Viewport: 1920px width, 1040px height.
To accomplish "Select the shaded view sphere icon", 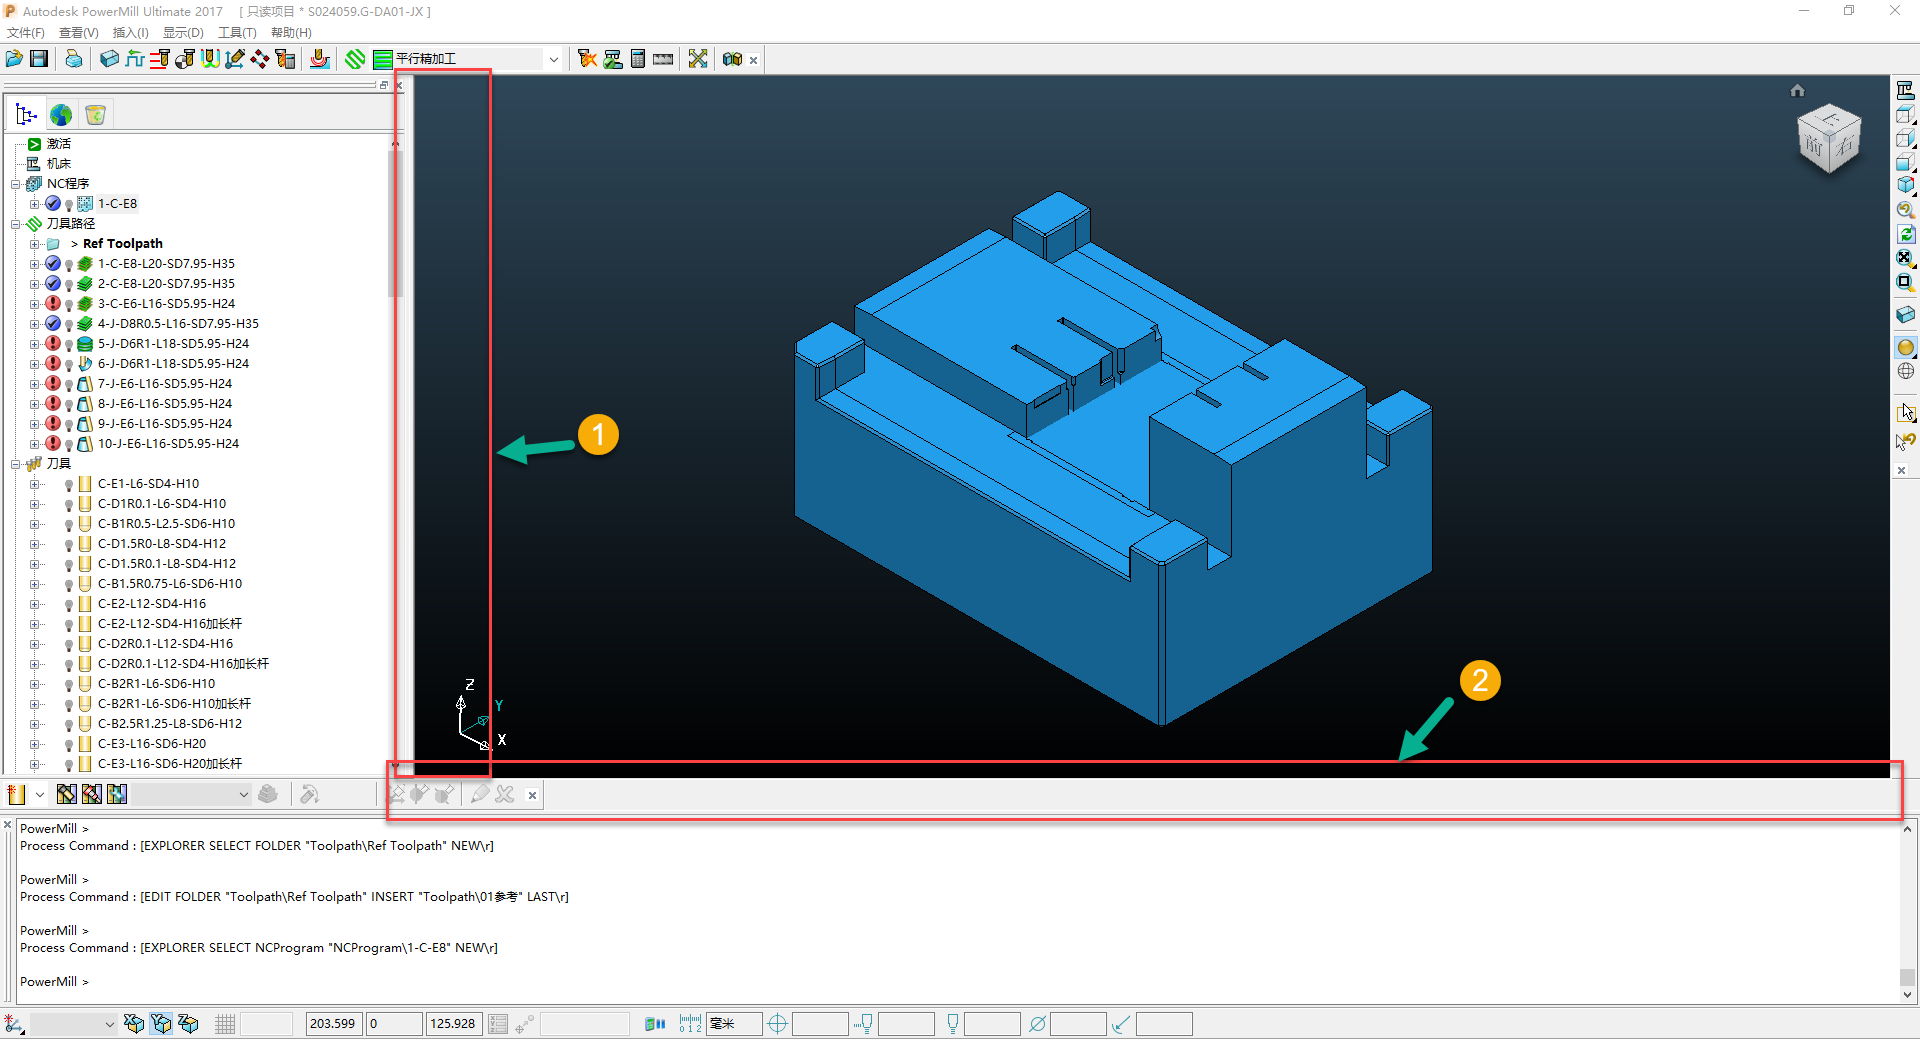I will tap(1905, 347).
